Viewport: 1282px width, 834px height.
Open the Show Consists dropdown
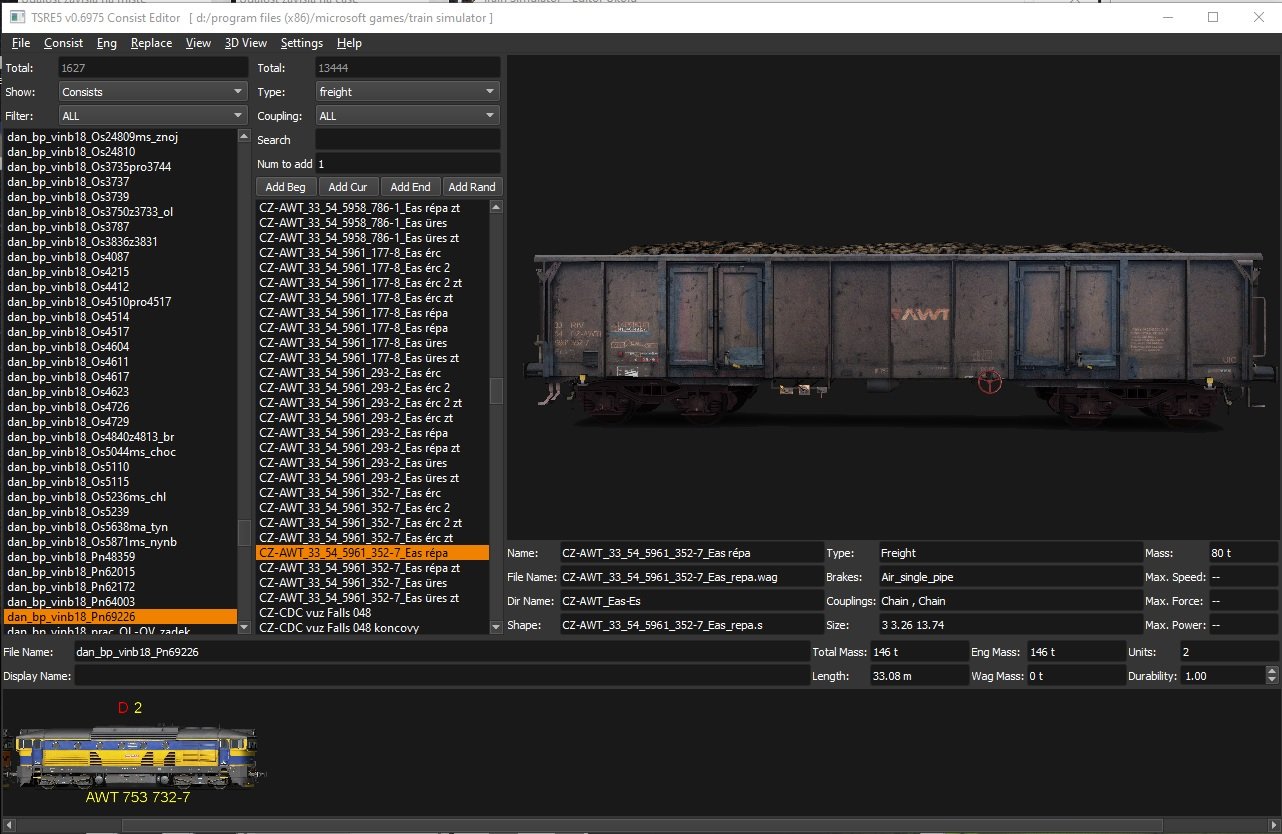pyautogui.click(x=152, y=92)
